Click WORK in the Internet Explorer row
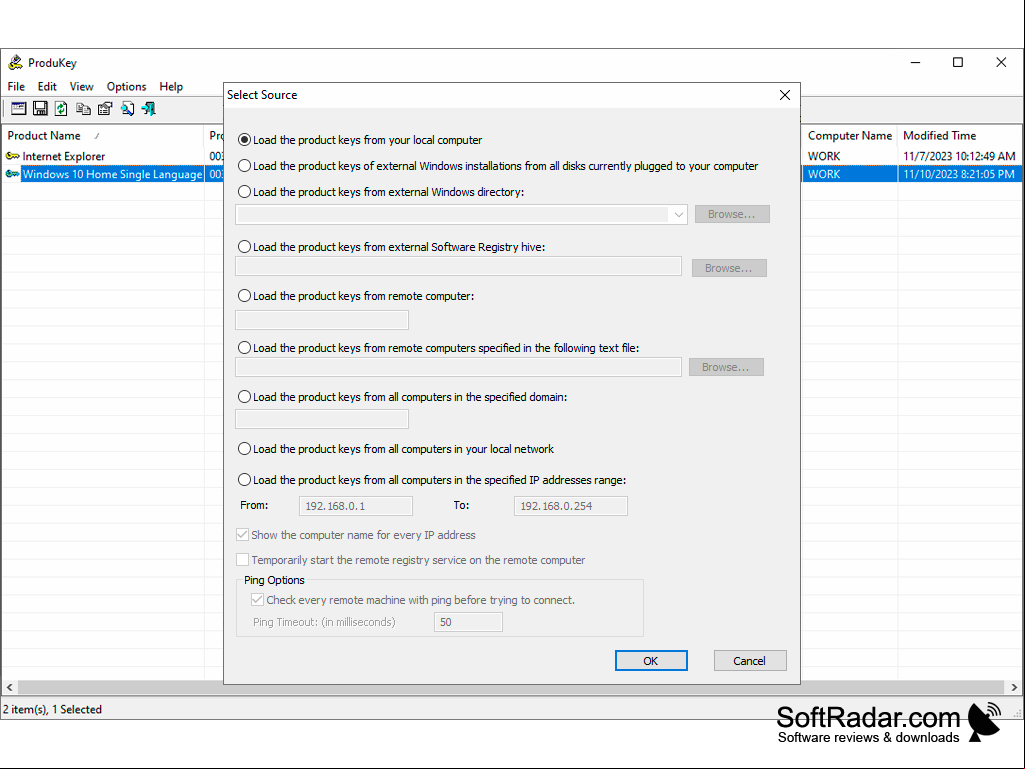This screenshot has height=769, width=1025. tap(824, 156)
